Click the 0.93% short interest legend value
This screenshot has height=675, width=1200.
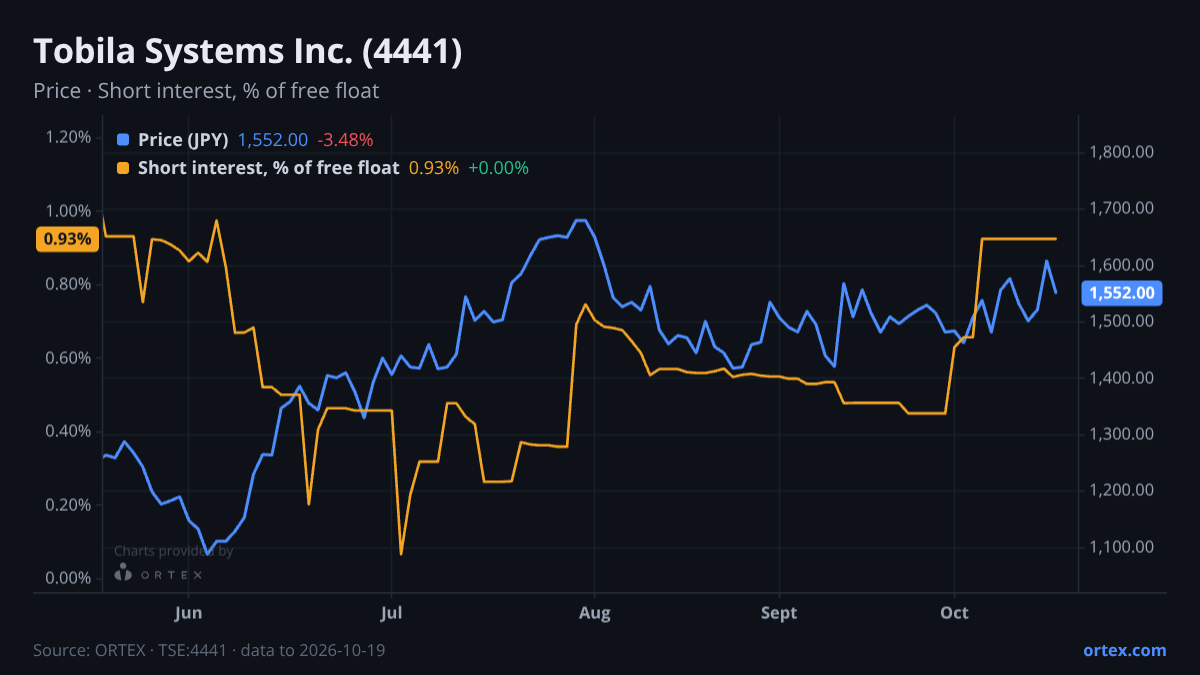click(x=434, y=168)
